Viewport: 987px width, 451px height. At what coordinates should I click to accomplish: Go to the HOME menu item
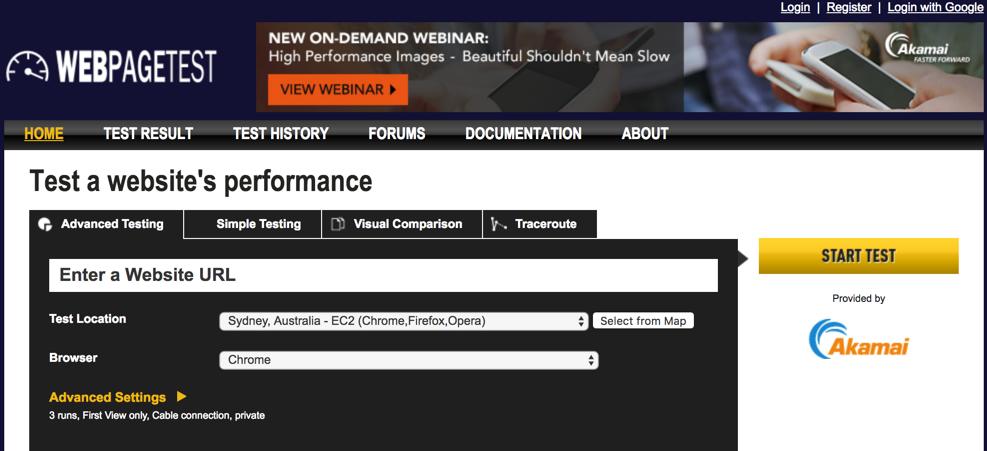44,134
